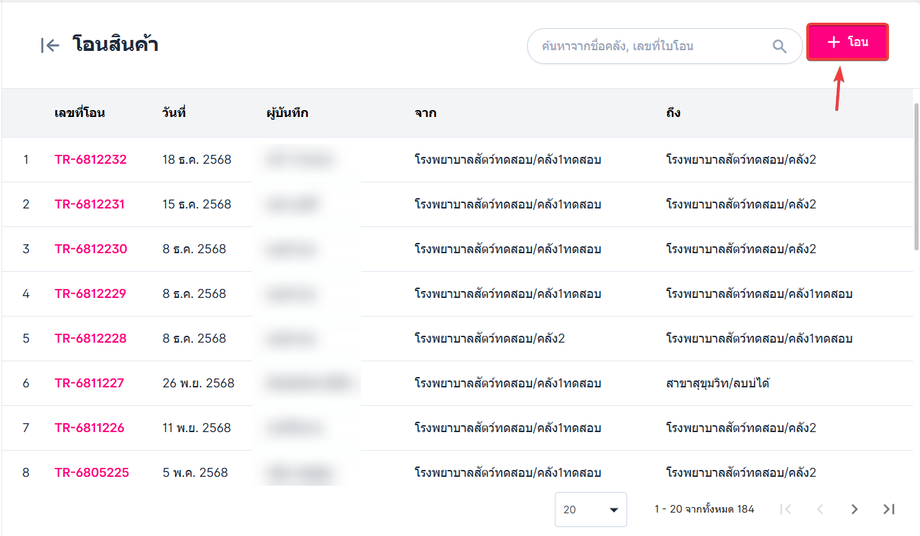Open transfer TR-6811227
Image resolution: width=920 pixels, height=536 pixels.
tap(89, 383)
